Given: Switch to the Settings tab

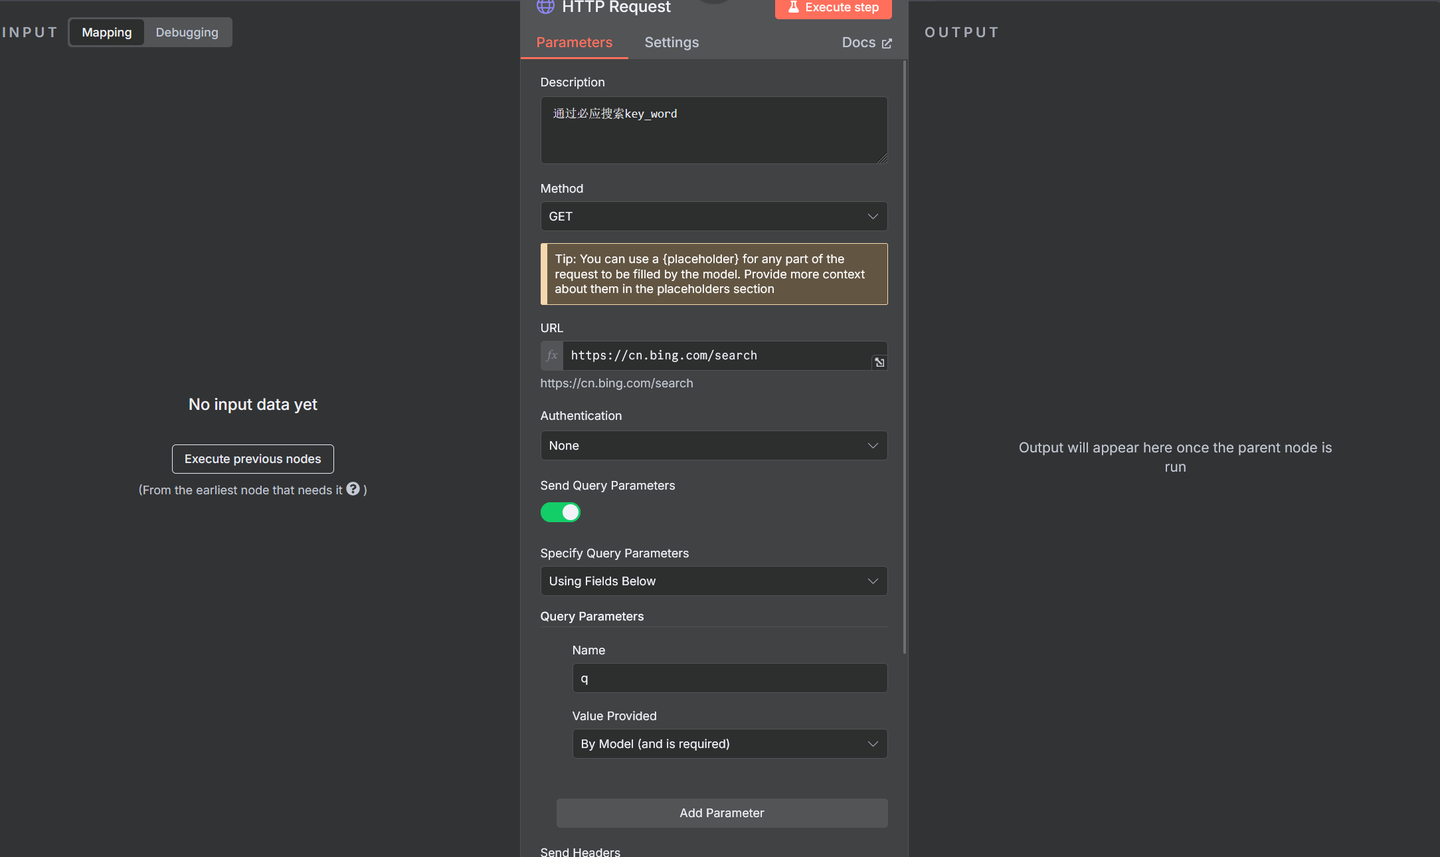Looking at the screenshot, I should pos(671,42).
